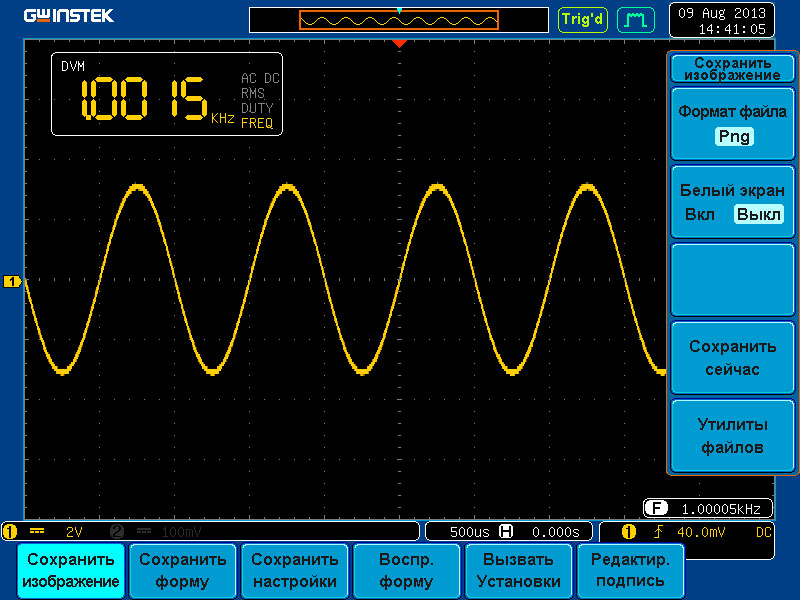Click the channel 1 indicator showing 2V

(60, 531)
